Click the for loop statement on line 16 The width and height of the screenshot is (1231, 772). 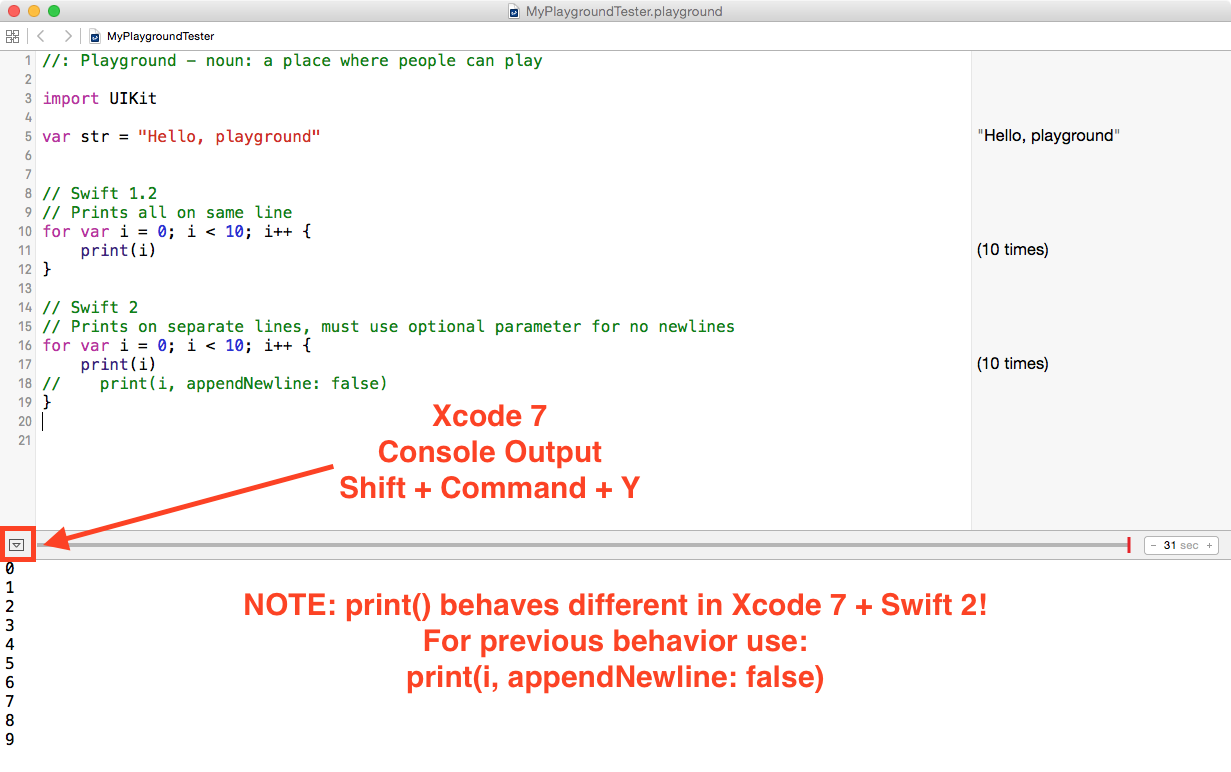pyautogui.click(x=177, y=345)
